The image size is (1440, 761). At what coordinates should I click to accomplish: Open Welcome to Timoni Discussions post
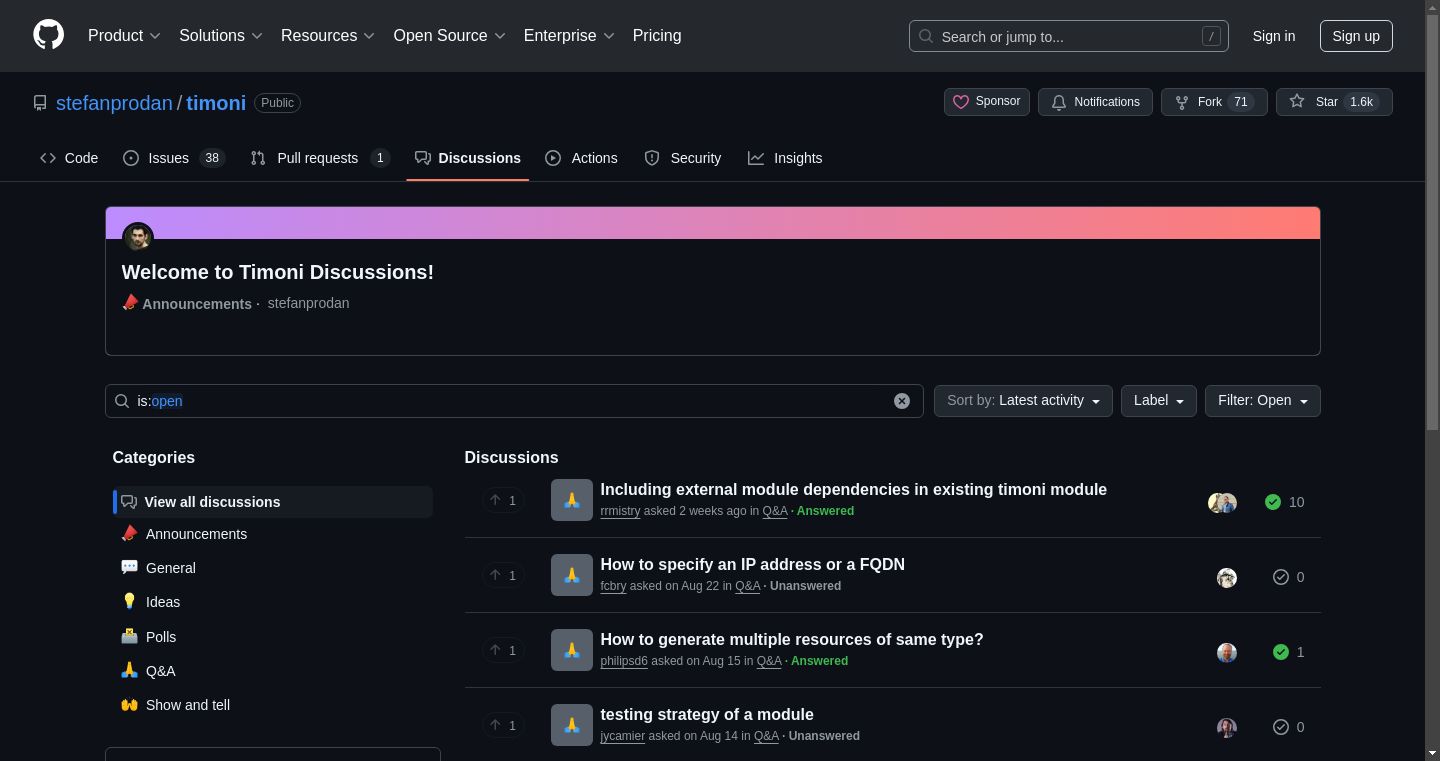tap(278, 272)
